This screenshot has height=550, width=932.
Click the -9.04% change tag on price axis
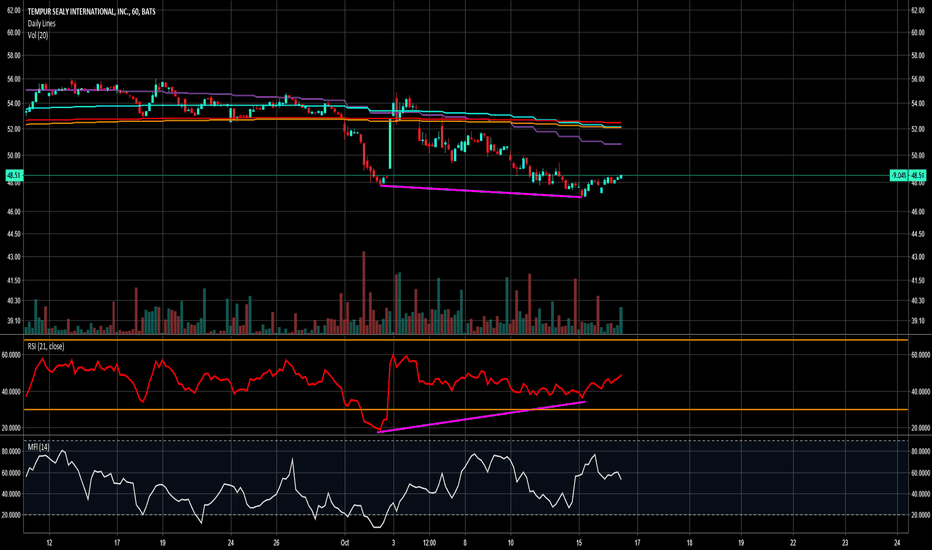tap(898, 175)
